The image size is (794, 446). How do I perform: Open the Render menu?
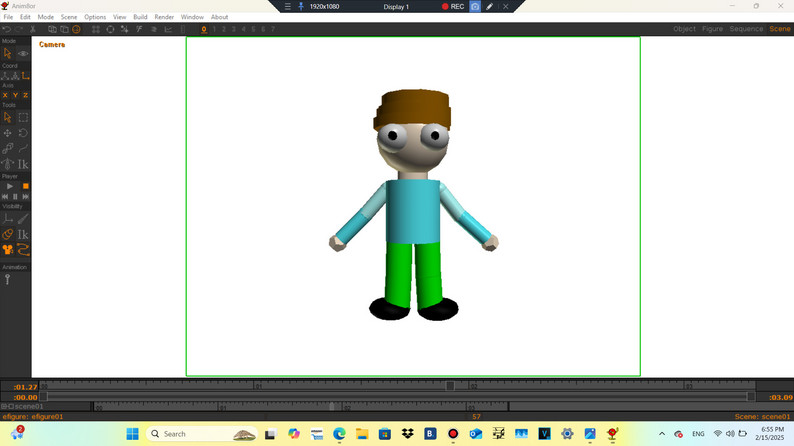point(164,17)
